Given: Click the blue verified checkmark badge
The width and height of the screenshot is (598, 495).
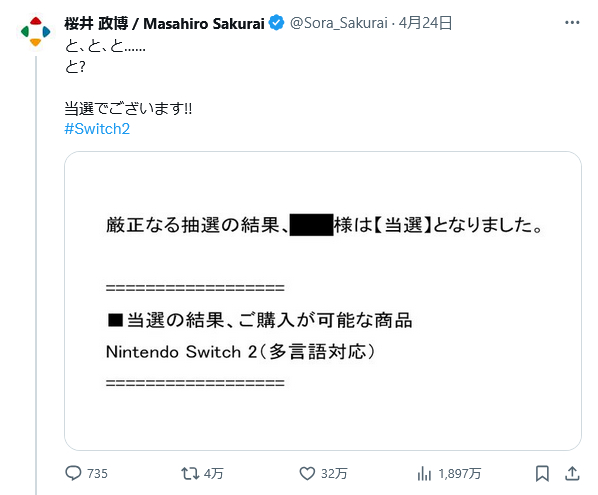Looking at the screenshot, I should [x=276, y=23].
